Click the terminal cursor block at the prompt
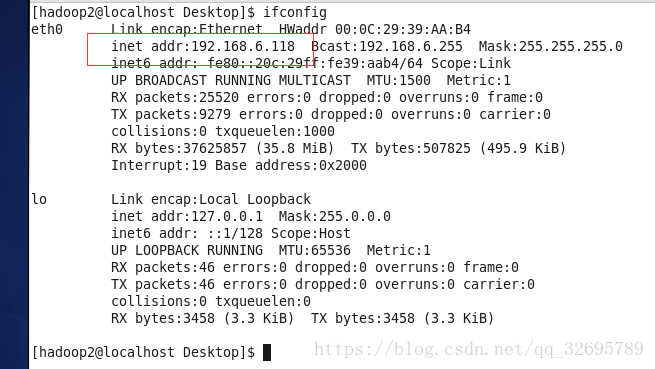655x369 pixels. pos(267,352)
